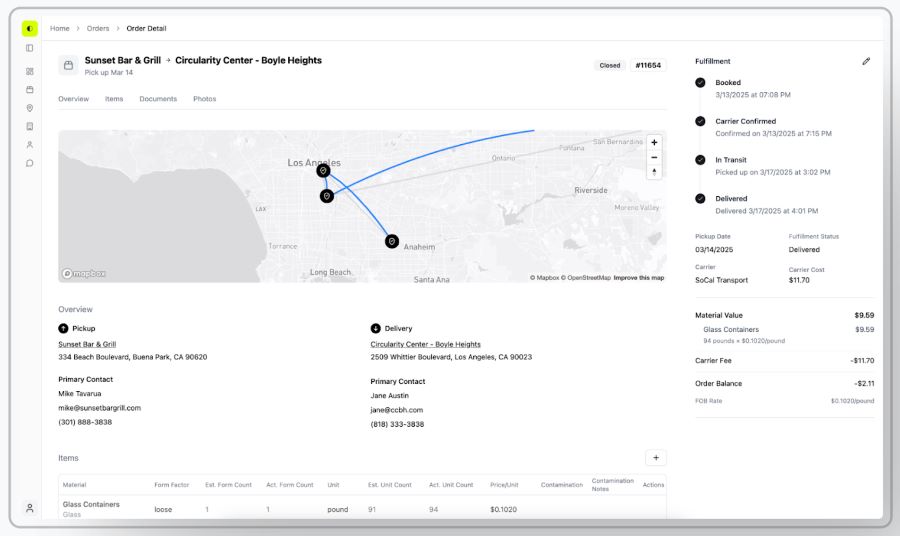
Task: Click Improve this map link
Action: [x=638, y=278]
